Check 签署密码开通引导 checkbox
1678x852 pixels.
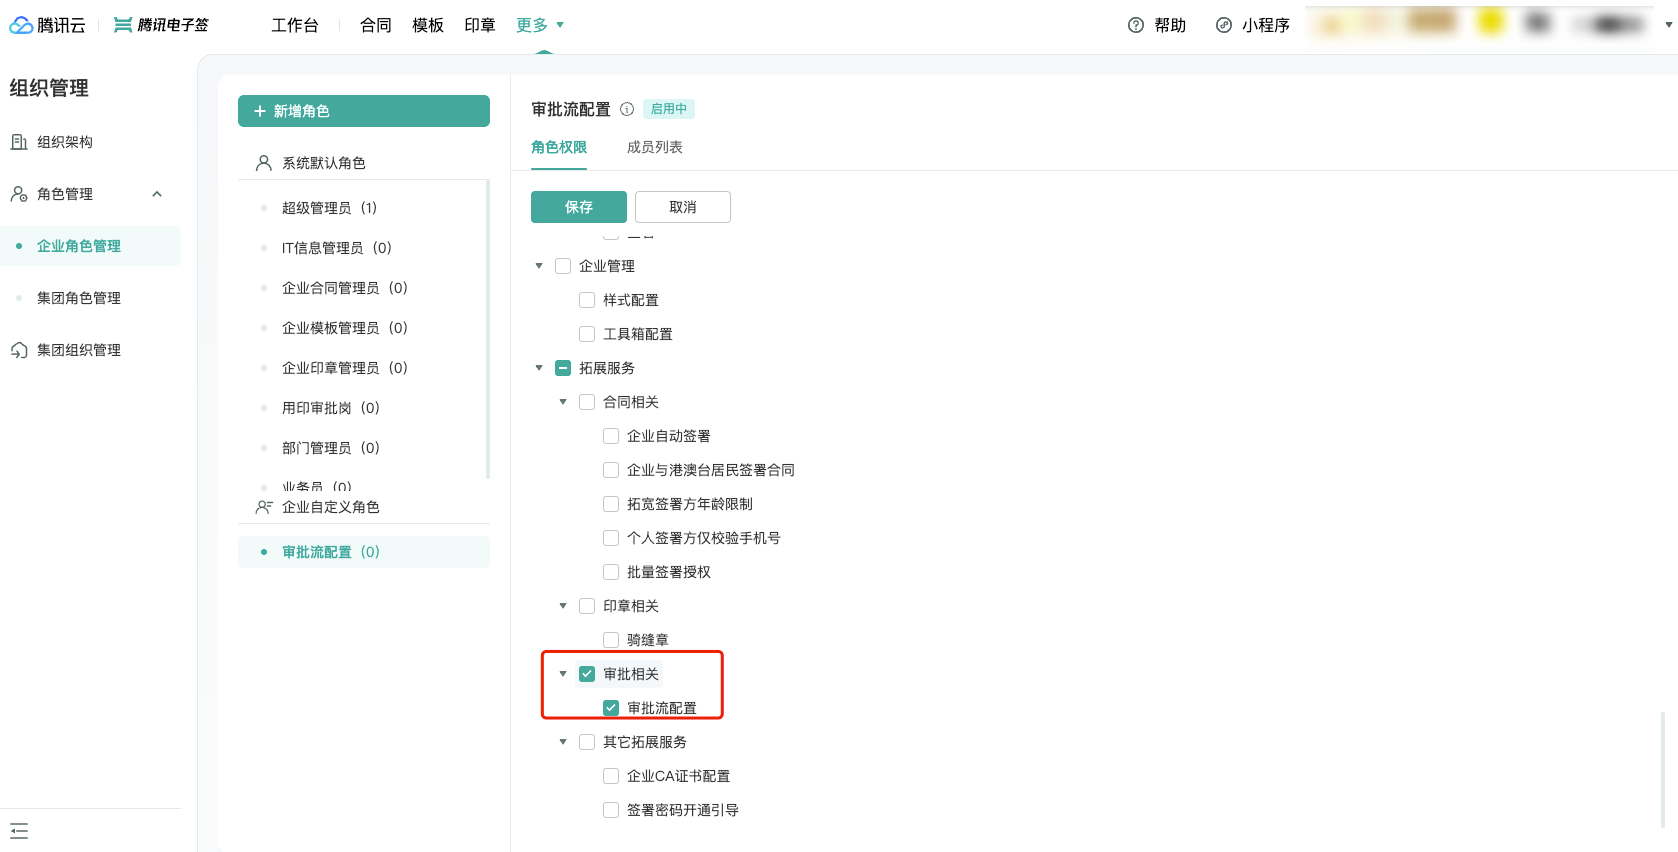[x=611, y=810]
